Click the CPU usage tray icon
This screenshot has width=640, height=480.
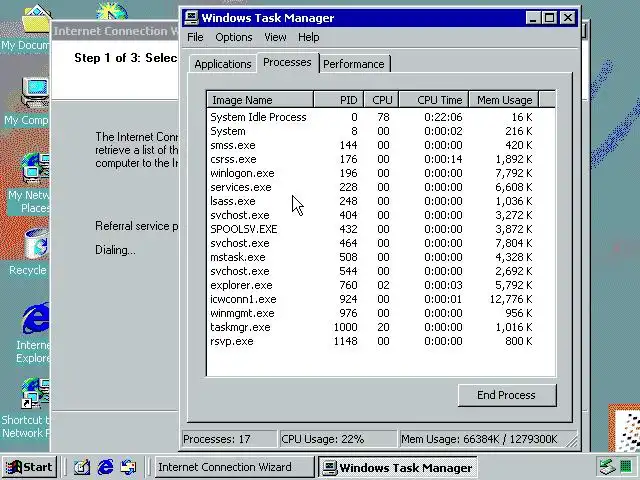tap(626, 467)
